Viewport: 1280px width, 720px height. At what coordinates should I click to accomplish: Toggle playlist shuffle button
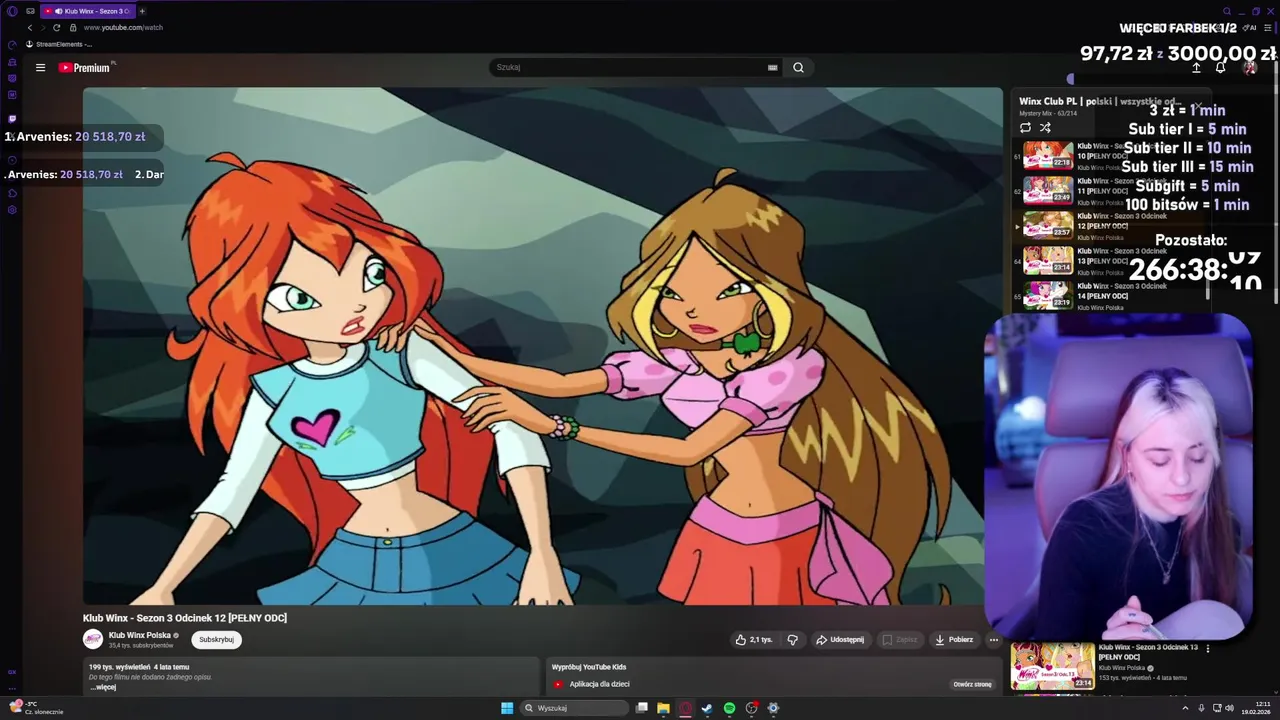coord(1045,128)
